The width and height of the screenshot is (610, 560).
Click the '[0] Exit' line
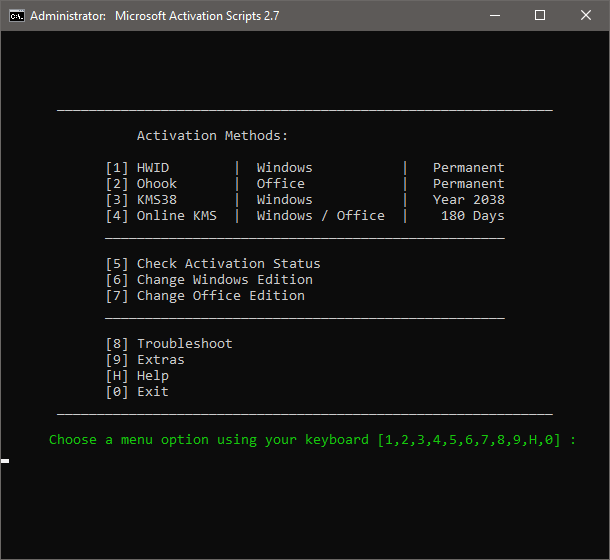[137, 391]
